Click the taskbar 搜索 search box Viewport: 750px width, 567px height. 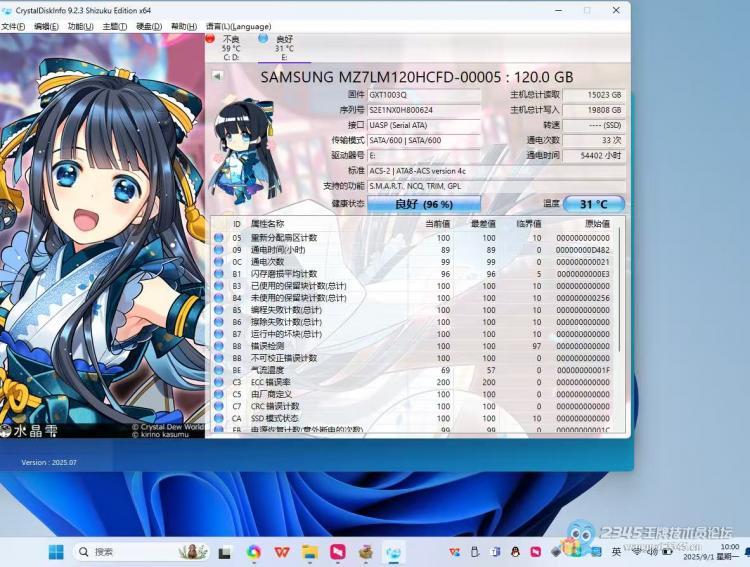coord(142,552)
